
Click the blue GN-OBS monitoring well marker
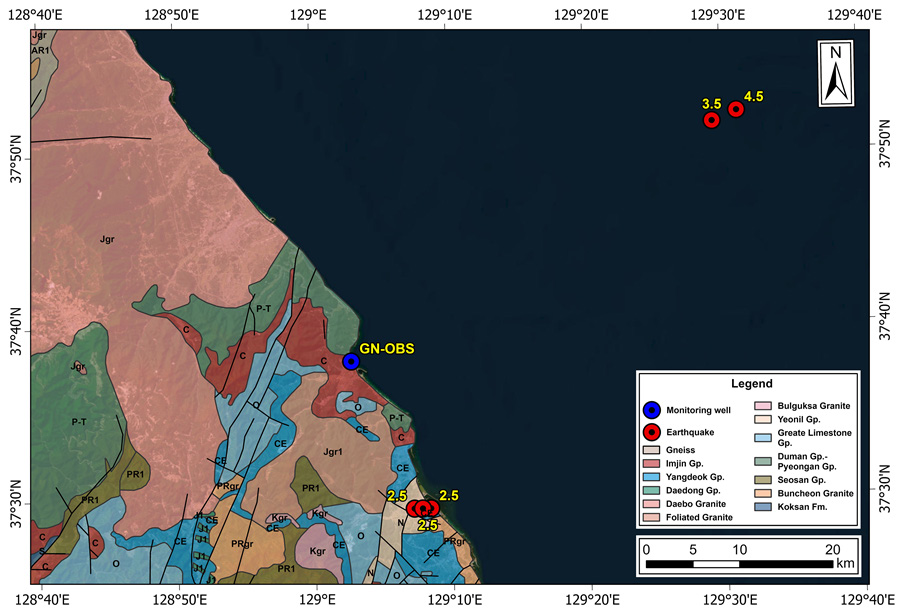351,361
